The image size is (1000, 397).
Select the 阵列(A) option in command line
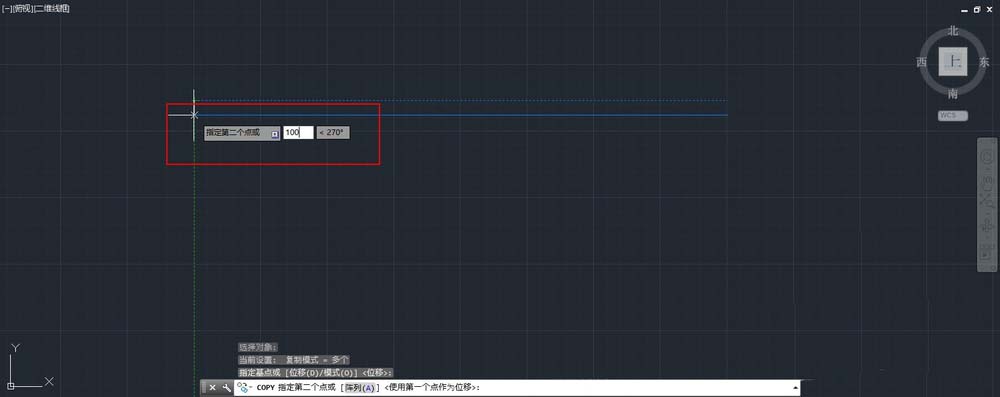(x=360, y=387)
